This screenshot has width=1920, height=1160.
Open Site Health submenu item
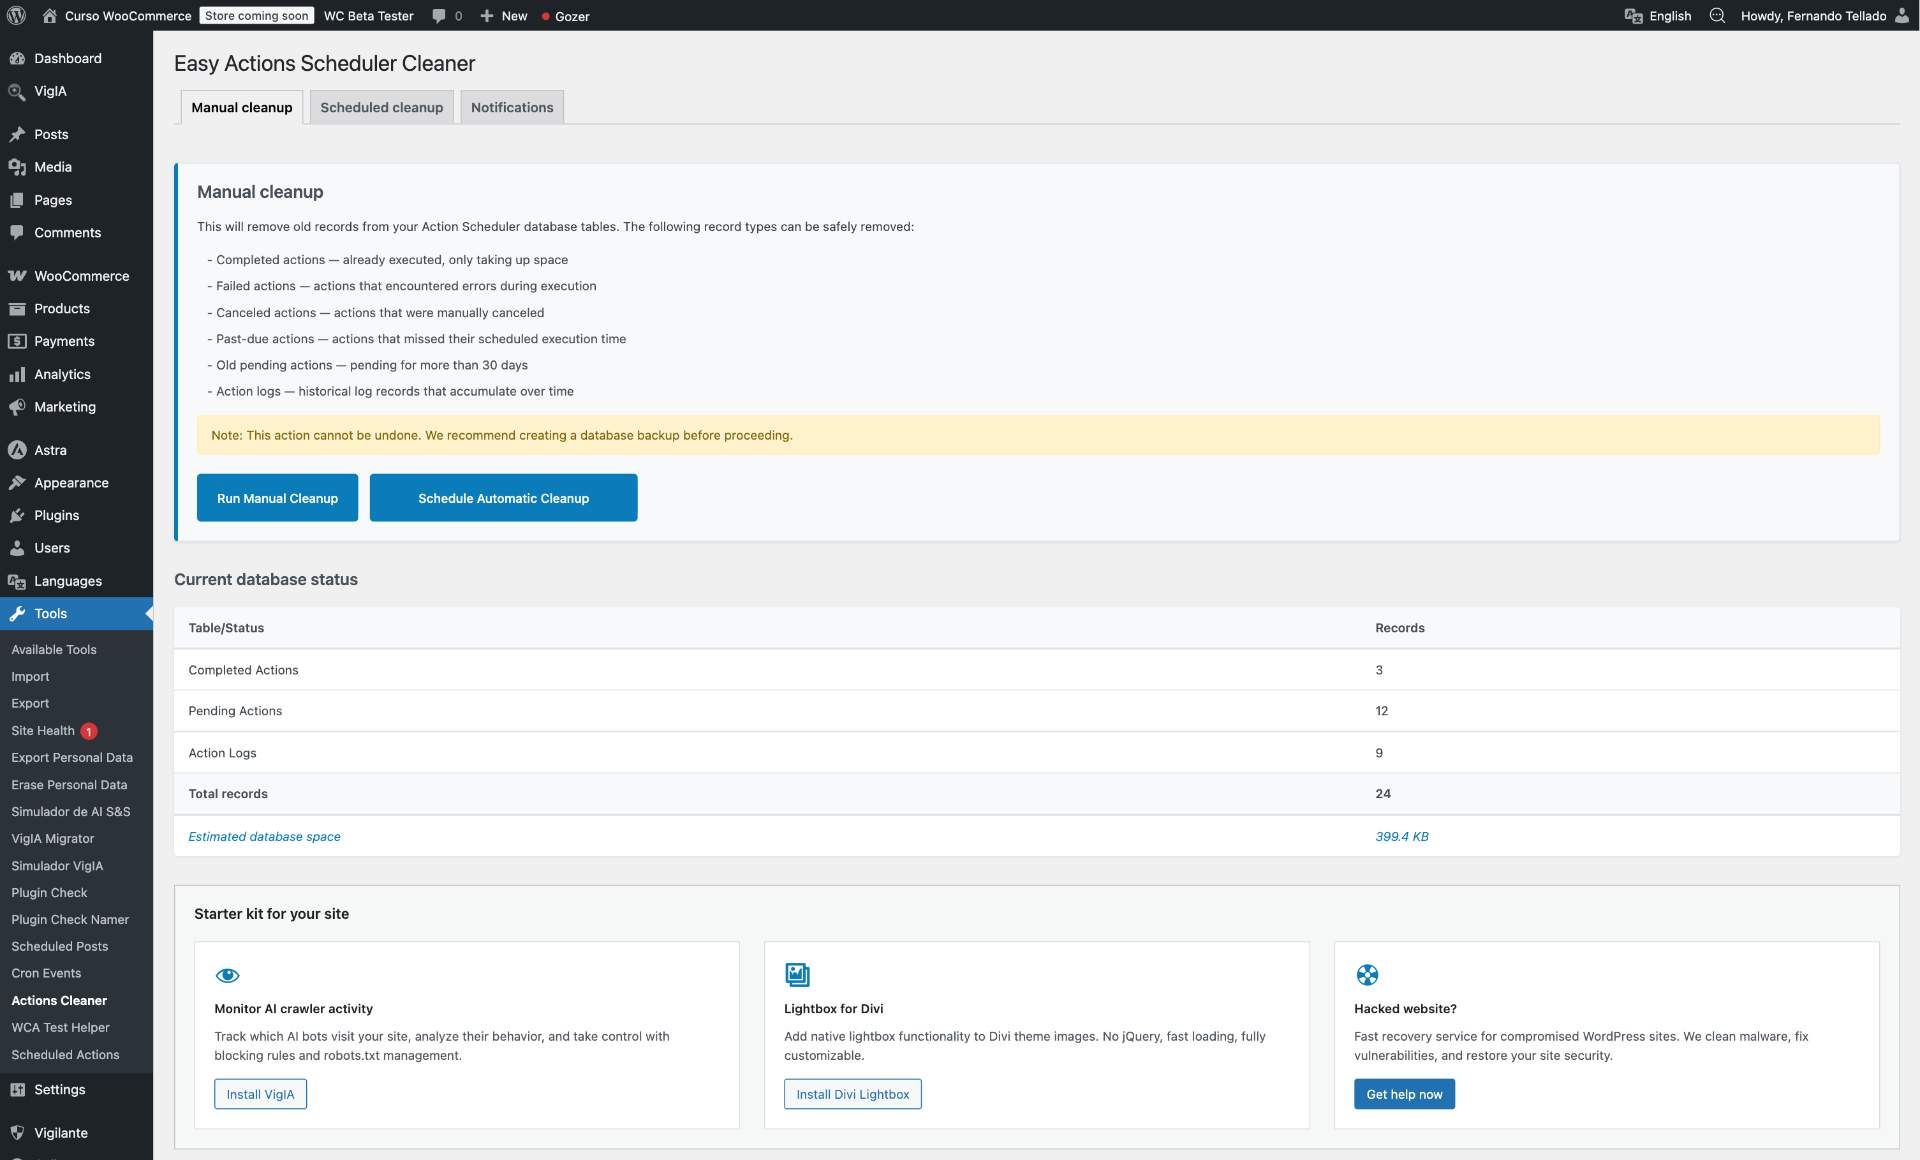(x=43, y=731)
